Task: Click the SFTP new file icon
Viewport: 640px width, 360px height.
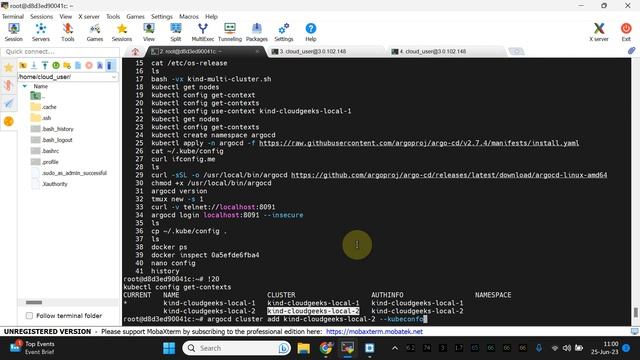Action: 78,65
